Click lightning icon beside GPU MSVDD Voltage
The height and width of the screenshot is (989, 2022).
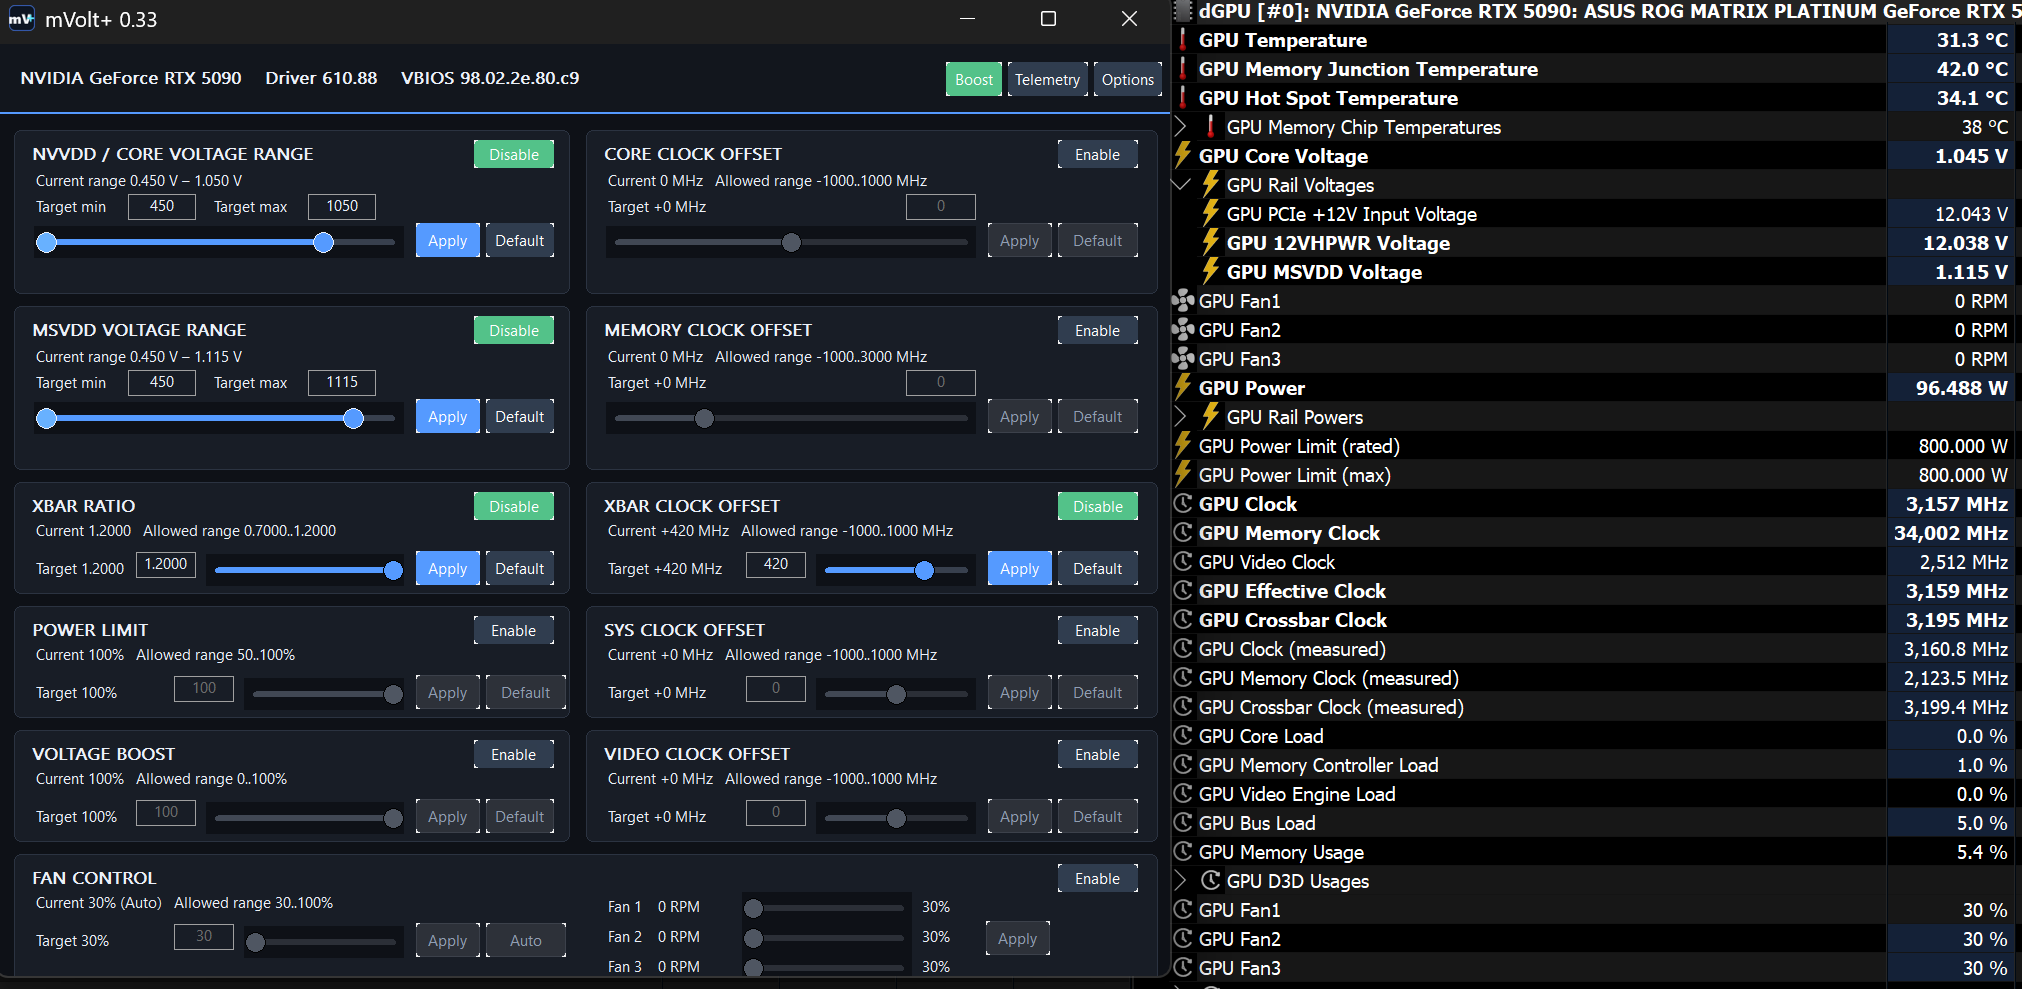coord(1211,272)
